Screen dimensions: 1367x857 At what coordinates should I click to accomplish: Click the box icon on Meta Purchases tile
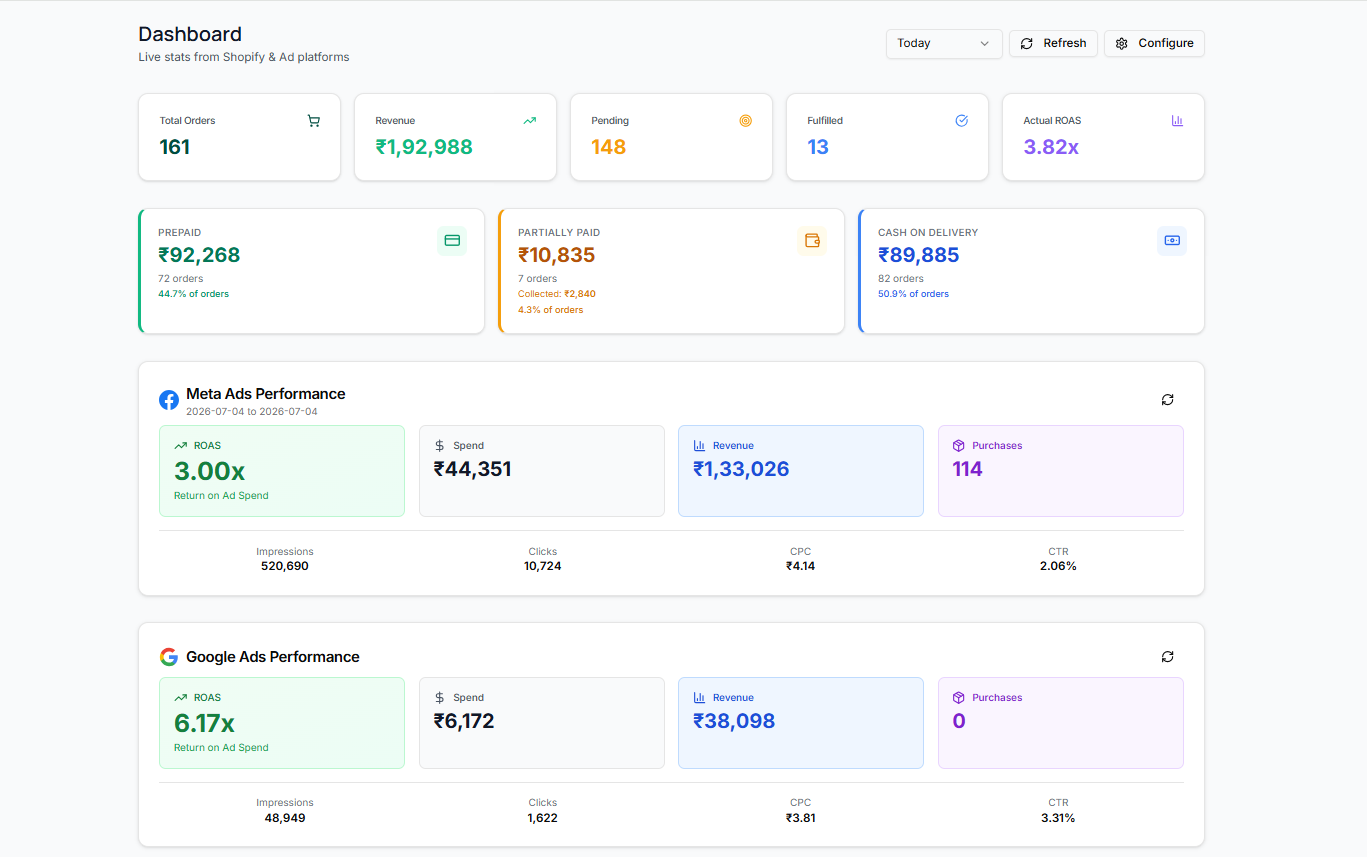[x=958, y=446]
